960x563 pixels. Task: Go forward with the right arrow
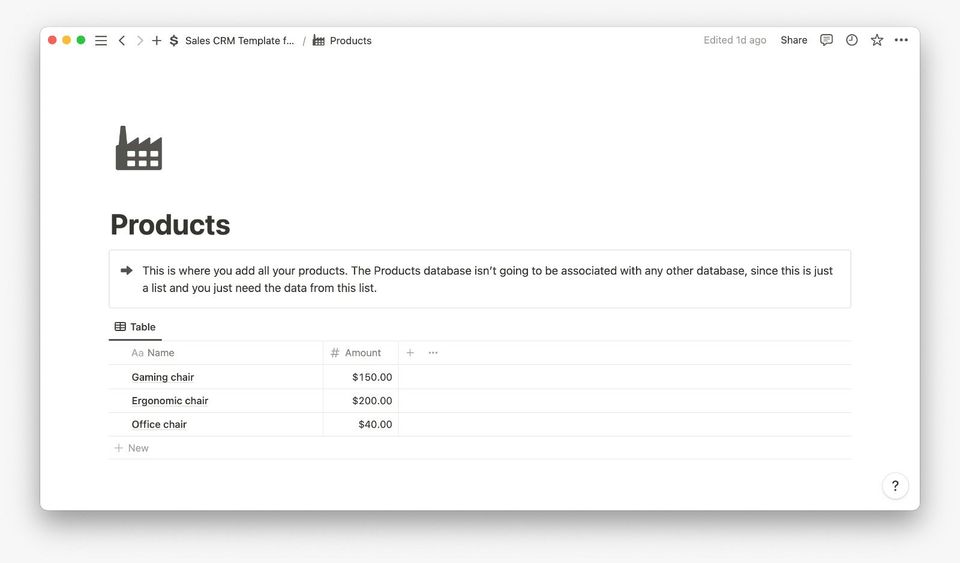140,41
